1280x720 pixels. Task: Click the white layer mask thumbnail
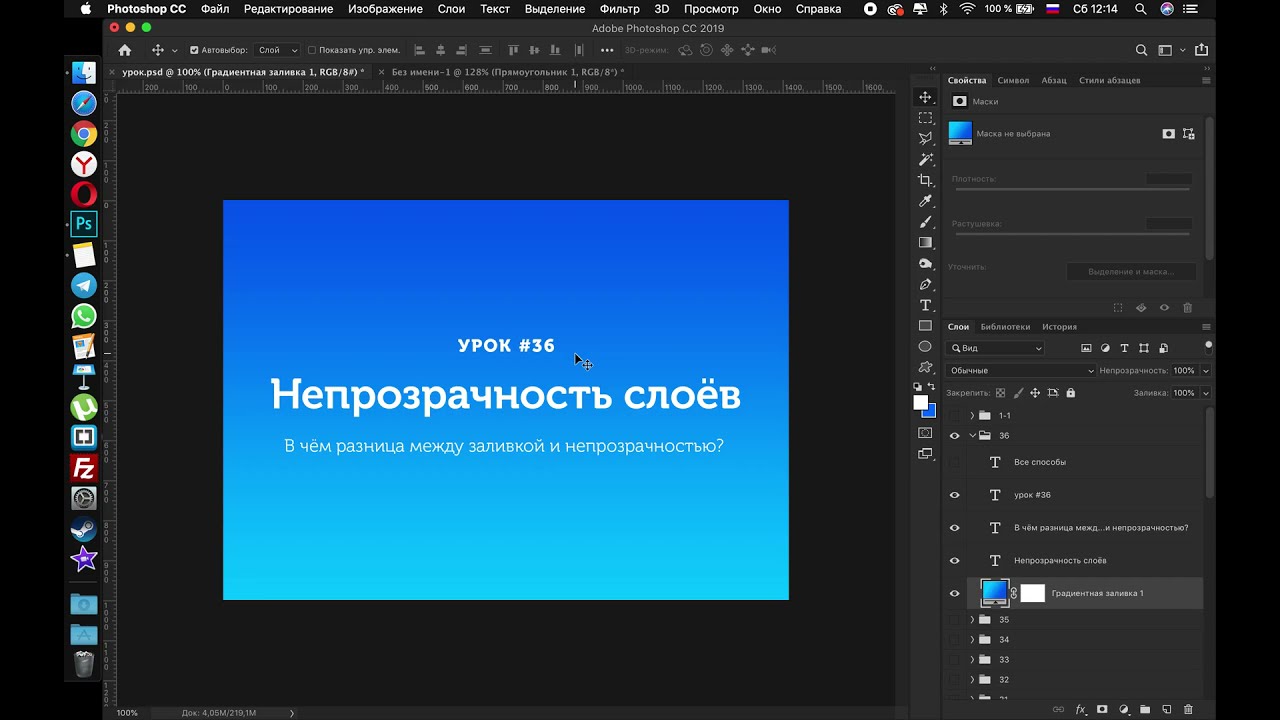tap(1032, 593)
